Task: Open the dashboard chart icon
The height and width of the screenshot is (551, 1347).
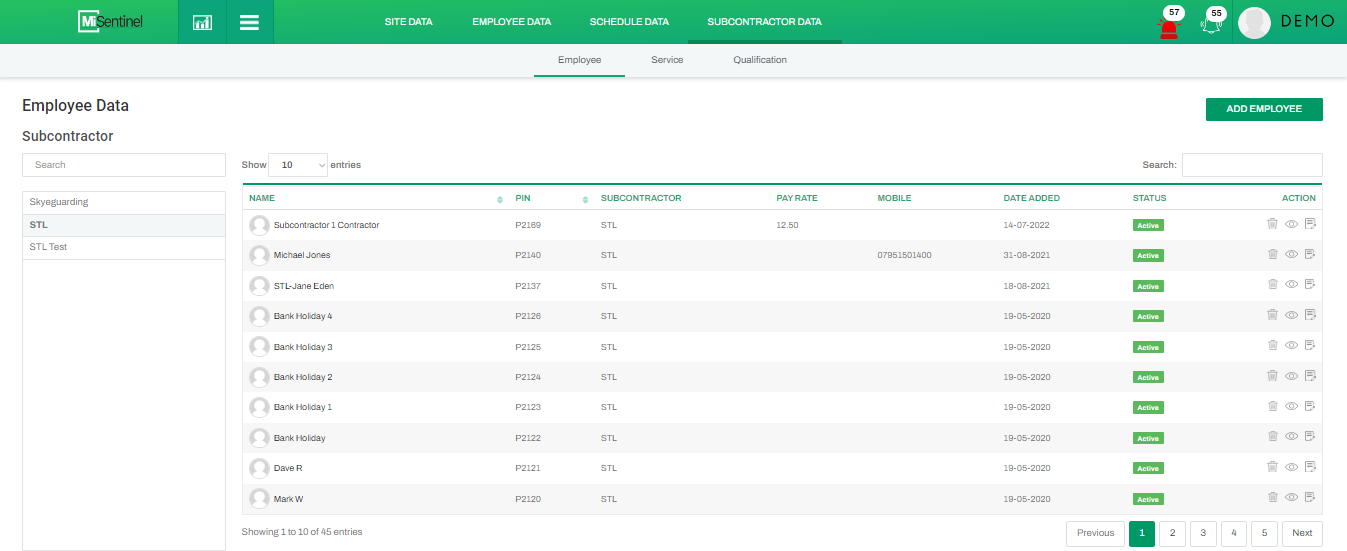Action: click(x=202, y=22)
